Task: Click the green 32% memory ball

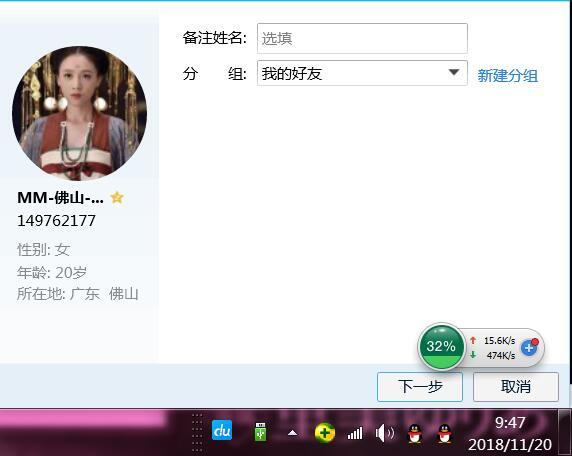Action: (441, 346)
